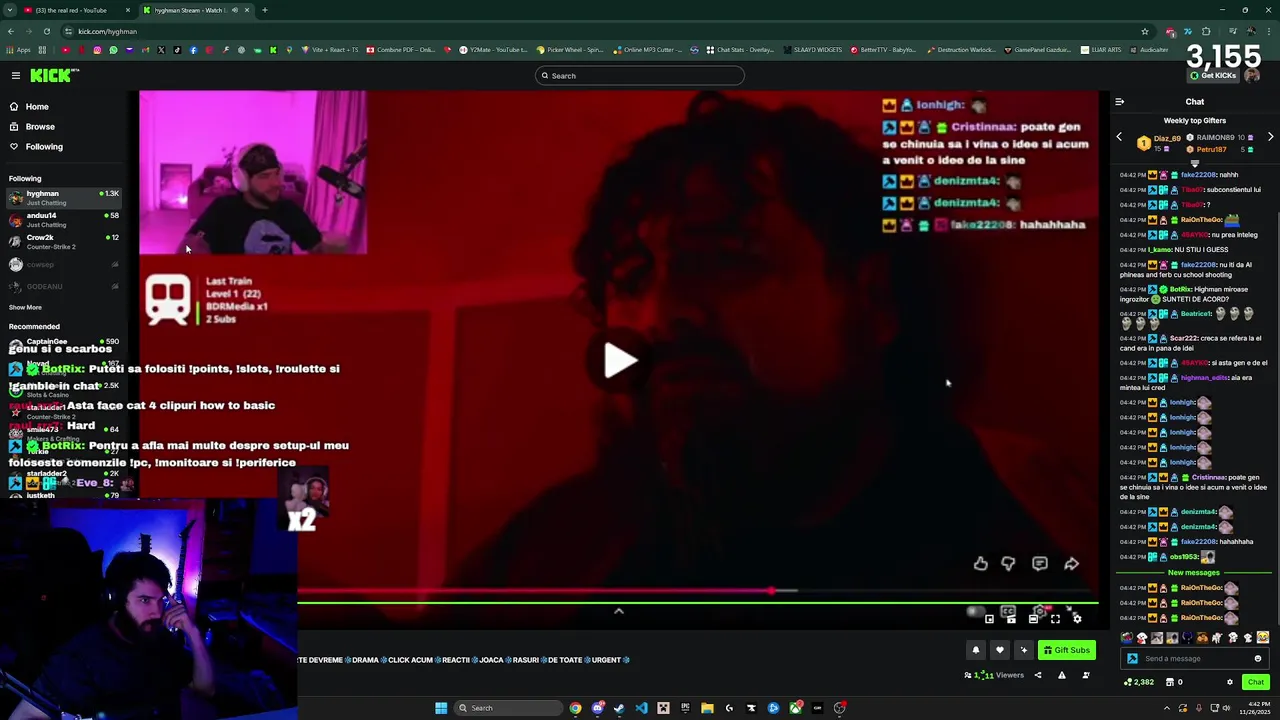Toggle theater mode in the player
This screenshot has width=1280, height=720.
coord(1033,619)
